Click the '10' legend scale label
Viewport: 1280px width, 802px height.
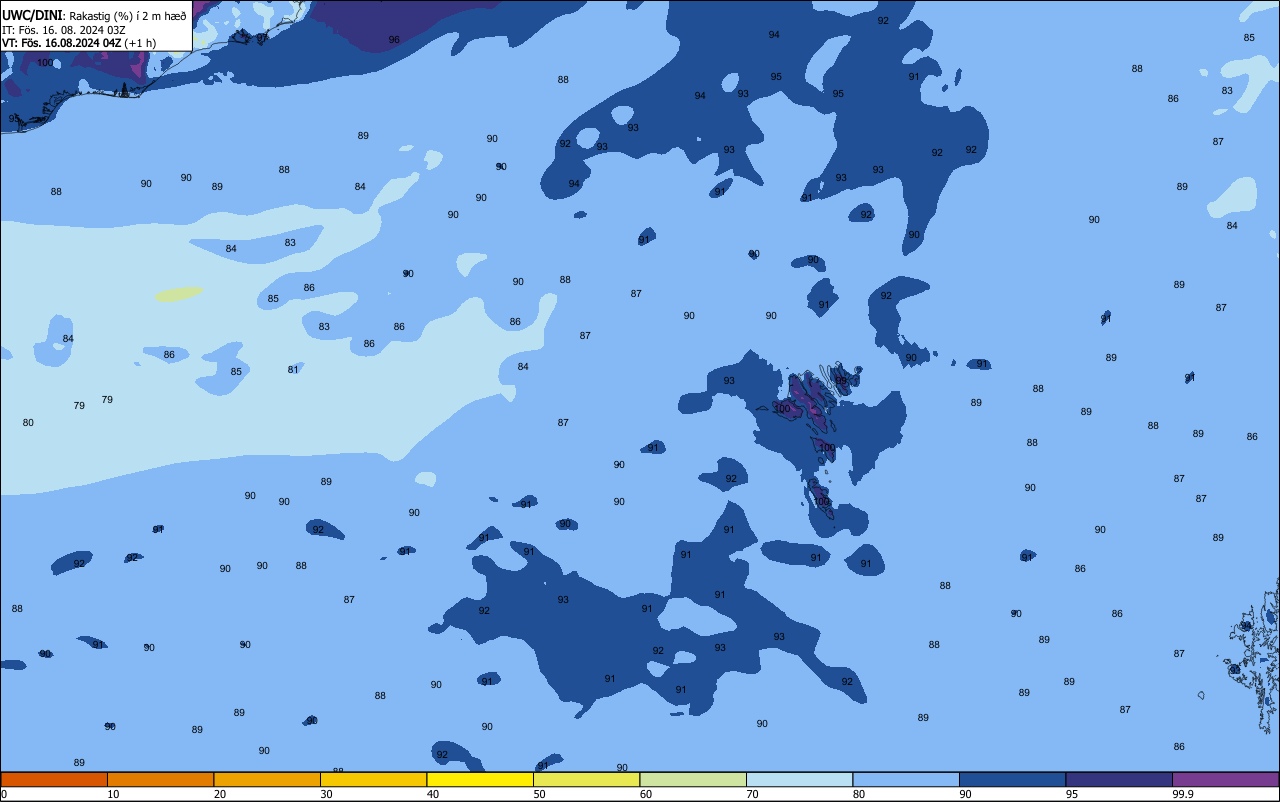[x=113, y=794]
